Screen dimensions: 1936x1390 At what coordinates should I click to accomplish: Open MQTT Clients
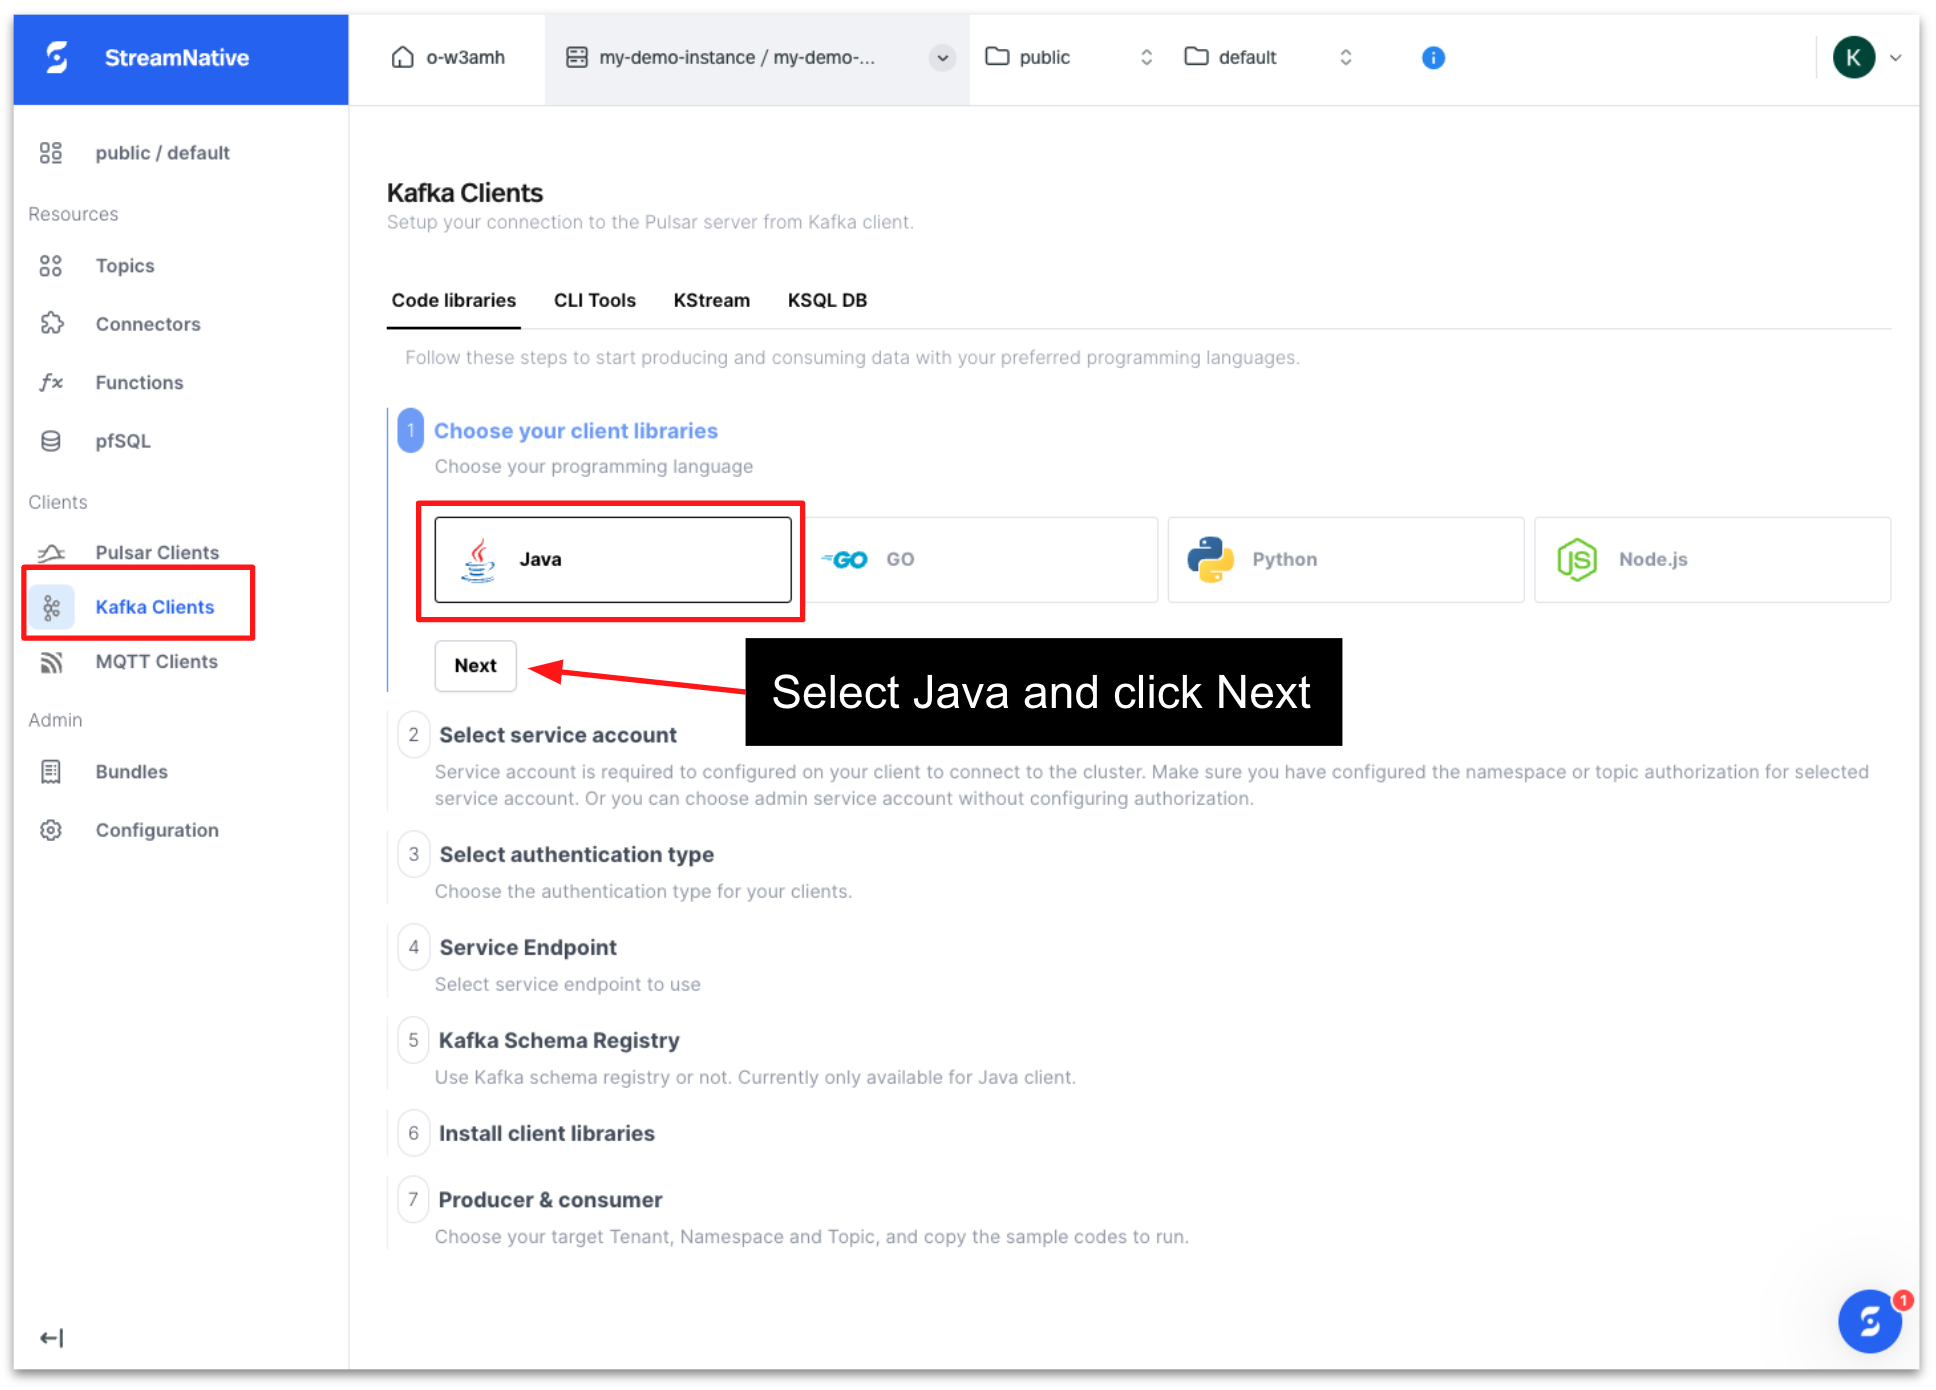156,661
